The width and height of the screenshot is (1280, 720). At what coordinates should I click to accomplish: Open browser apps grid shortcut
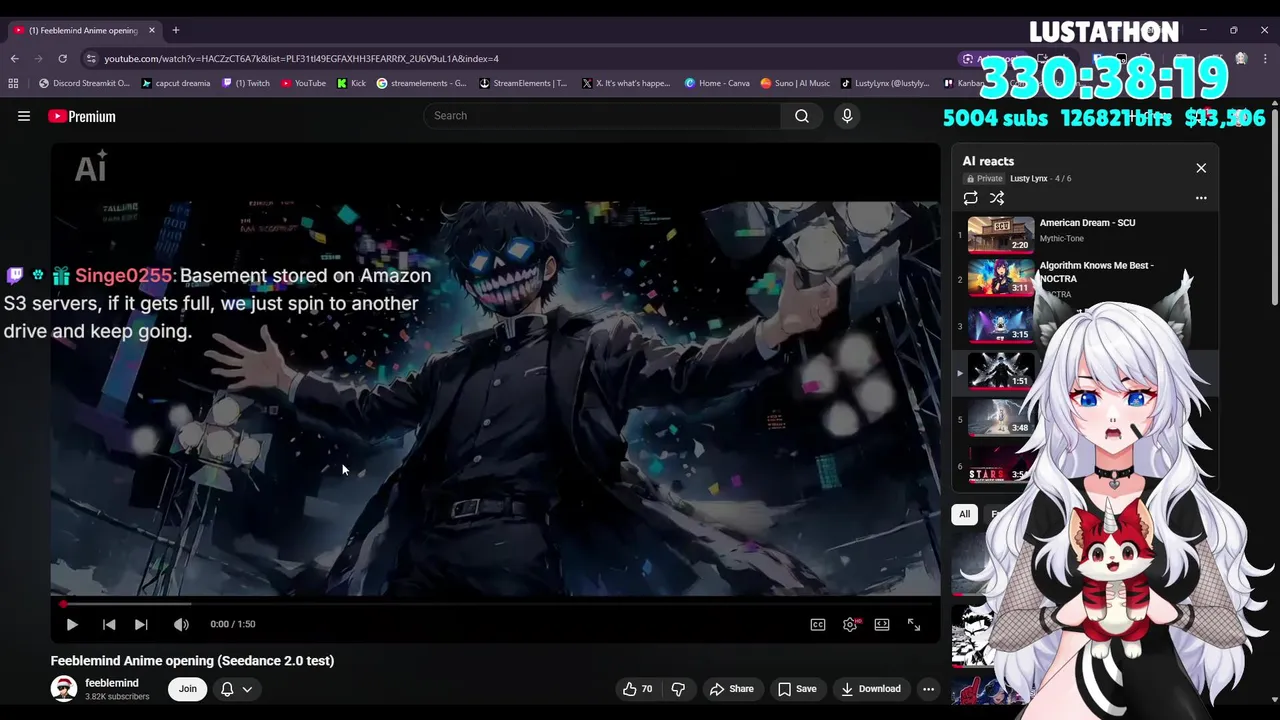[13, 83]
